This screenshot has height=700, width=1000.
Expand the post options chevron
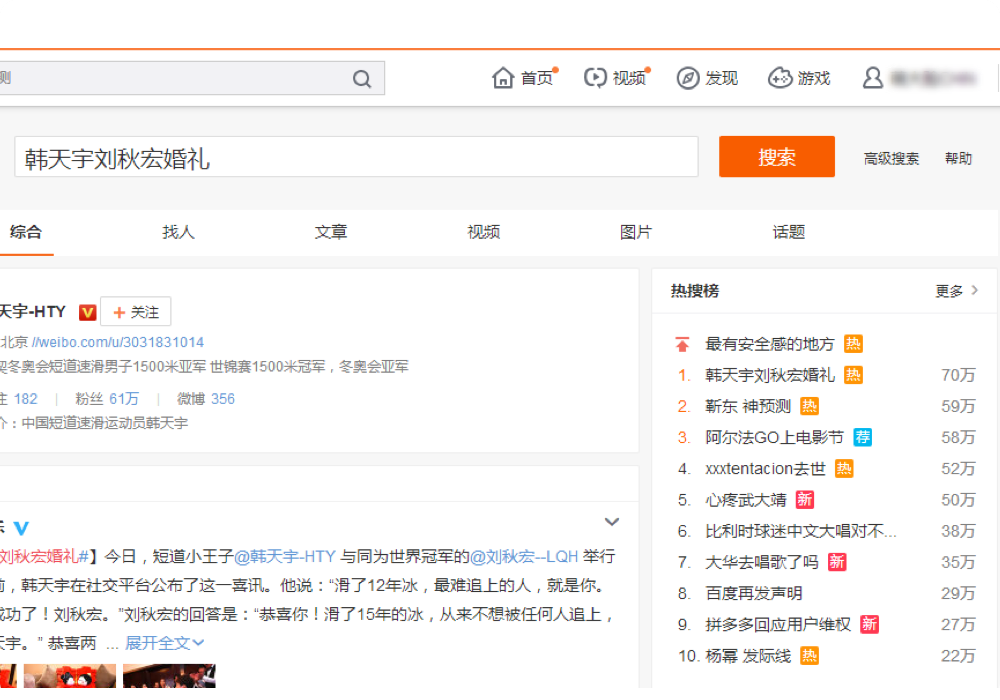pyautogui.click(x=612, y=522)
